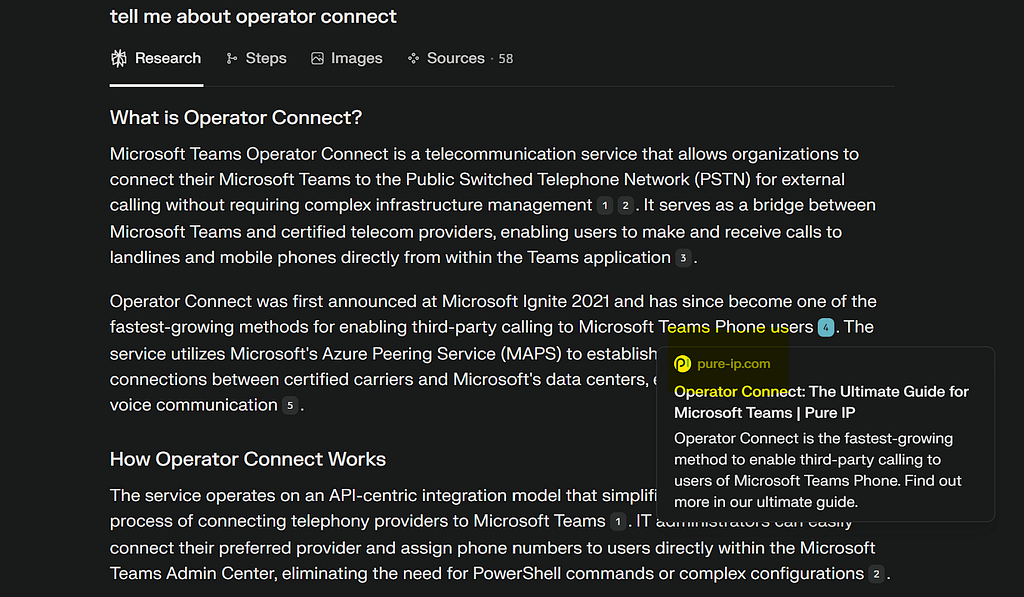Click the Research tab icon
The image size is (1024, 597).
pos(119,58)
